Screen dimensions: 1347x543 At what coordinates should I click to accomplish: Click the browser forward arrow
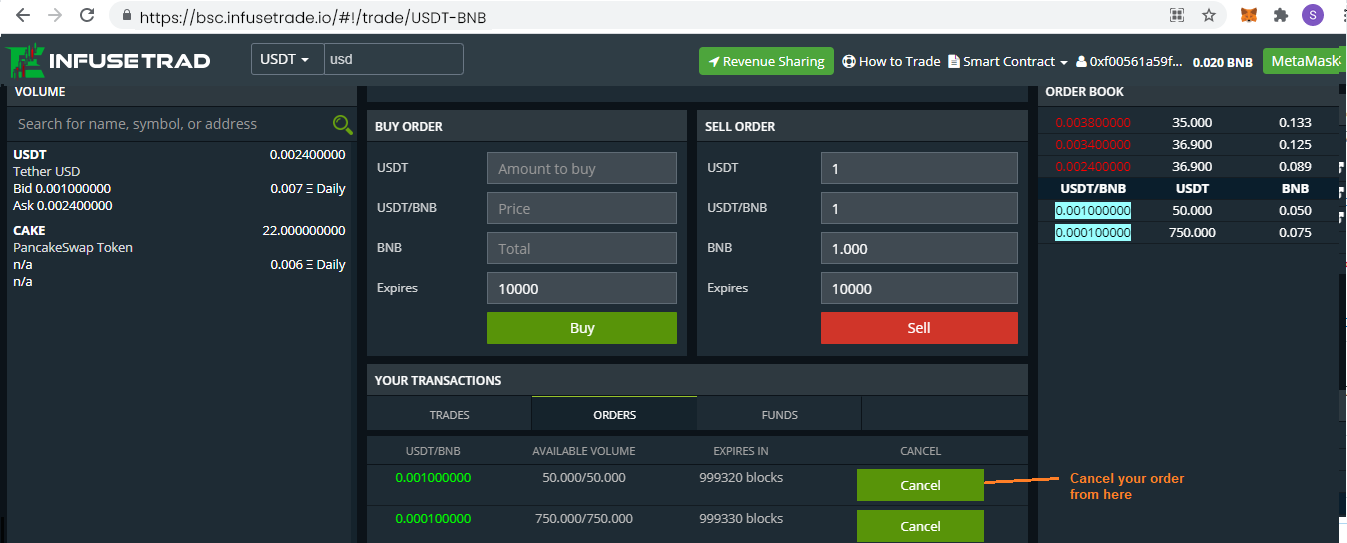click(54, 16)
